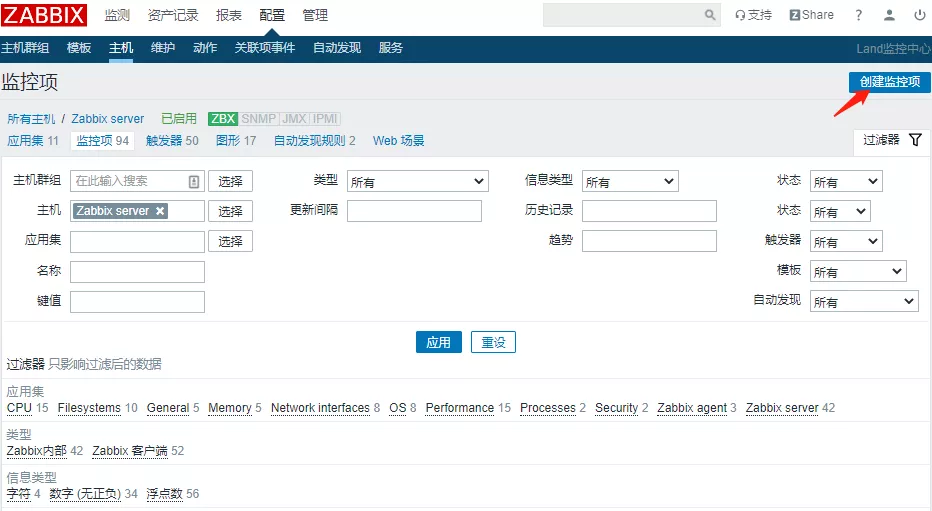Open user profile icon
The image size is (932, 511).
[x=889, y=15]
